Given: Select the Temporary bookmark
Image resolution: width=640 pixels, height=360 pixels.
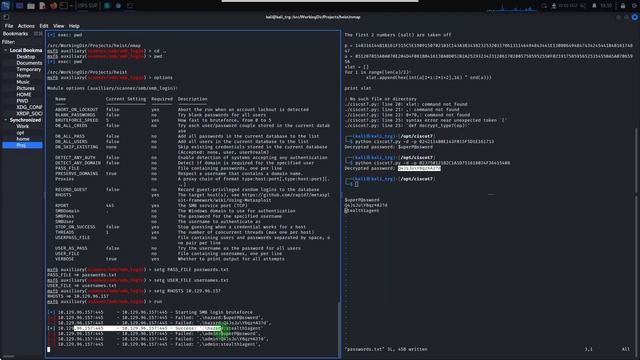Looking at the screenshot, I should click(x=29, y=69).
